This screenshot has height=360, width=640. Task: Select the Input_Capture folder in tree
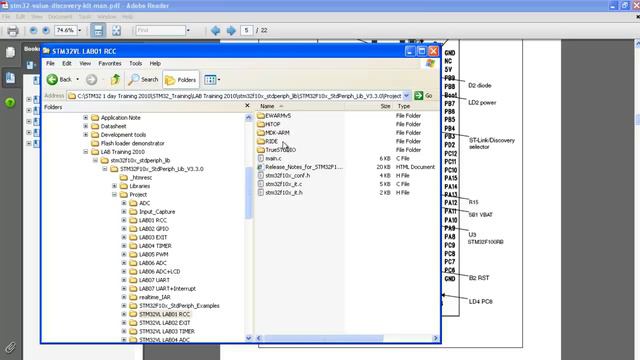tap(153, 212)
